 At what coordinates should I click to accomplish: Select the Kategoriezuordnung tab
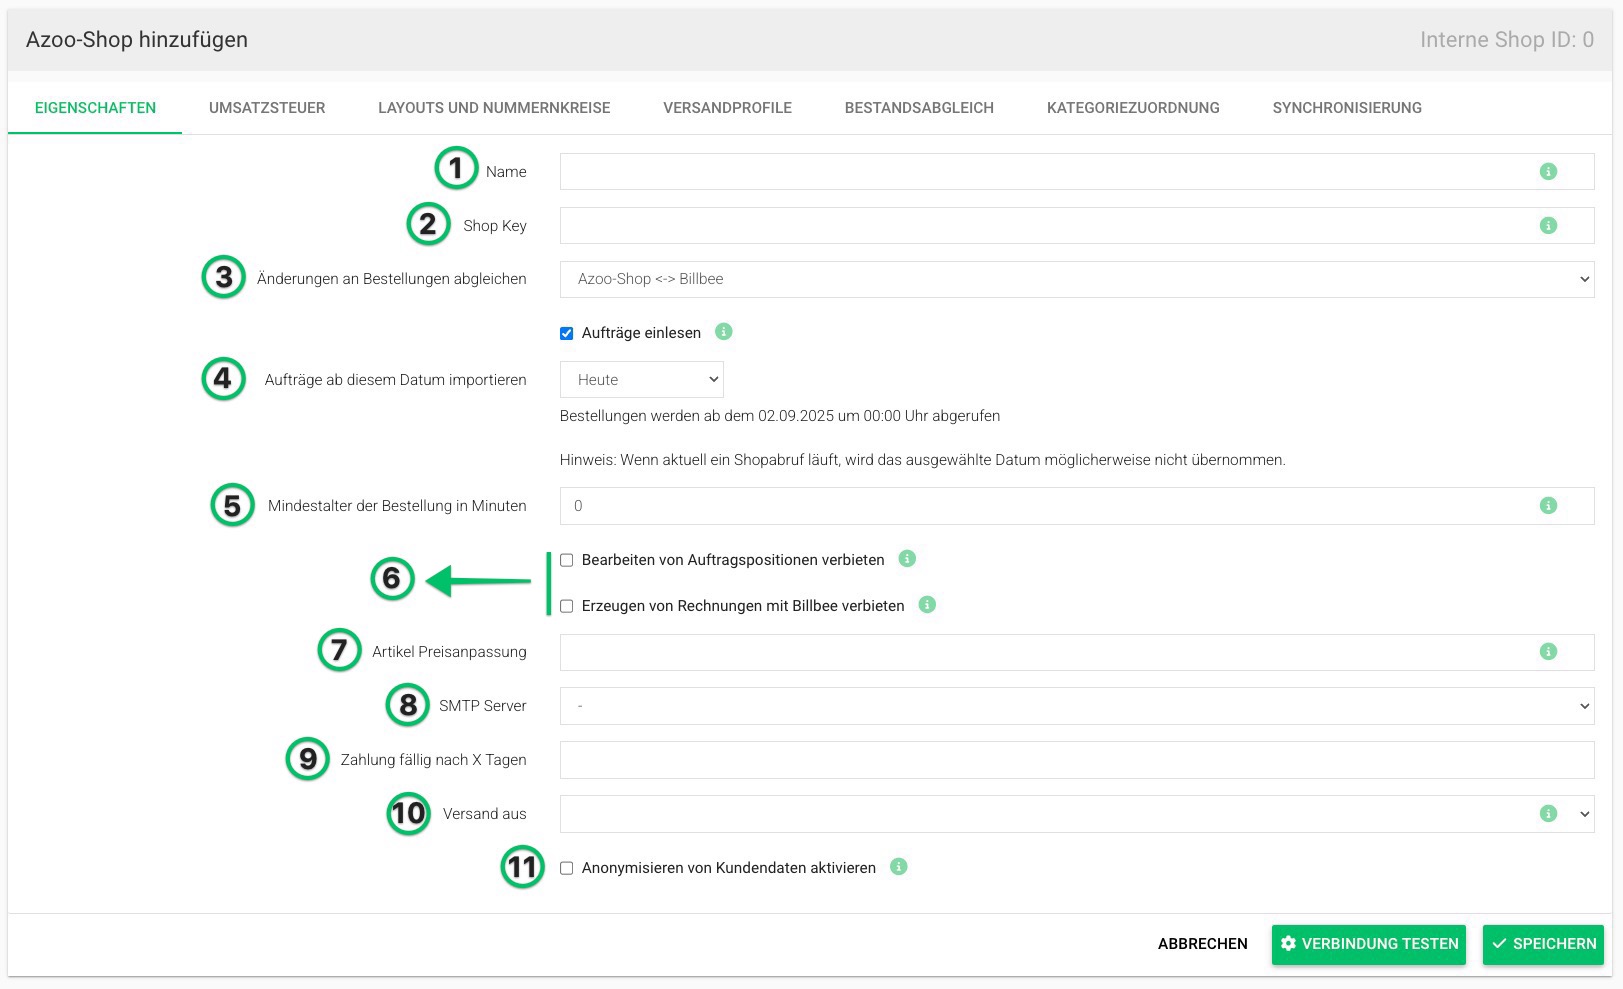1133,108
